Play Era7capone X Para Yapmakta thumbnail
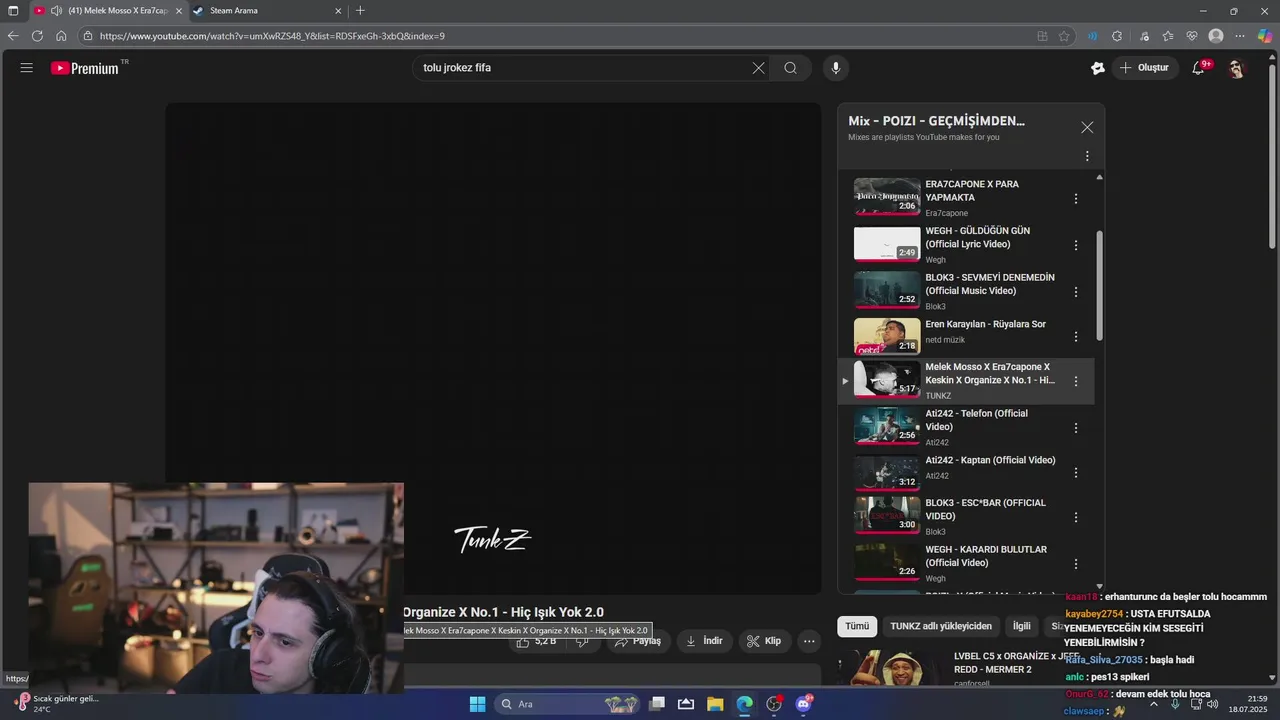Viewport: 1280px width, 720px height. point(887,197)
